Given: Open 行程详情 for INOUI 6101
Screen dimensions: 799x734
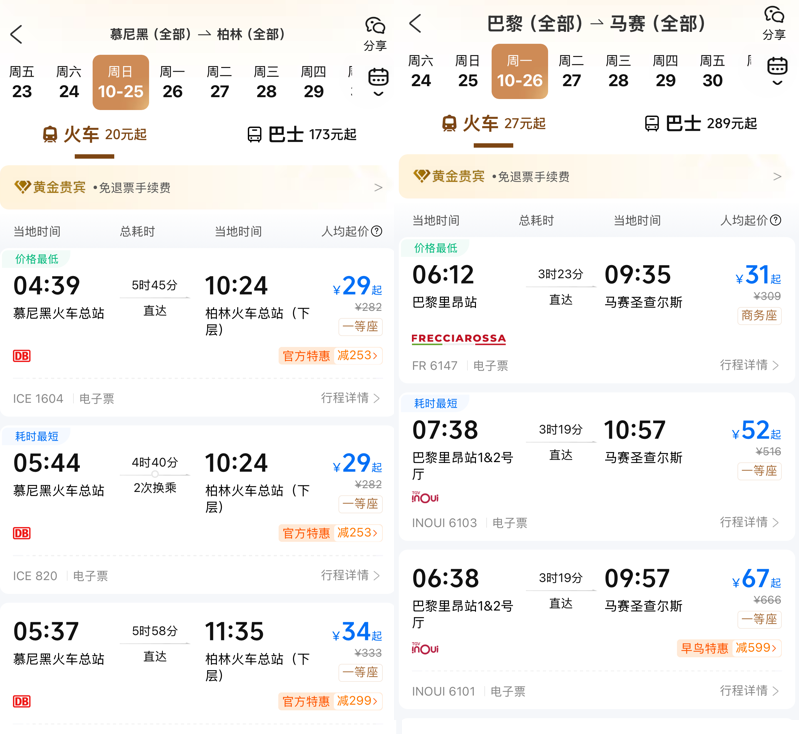Looking at the screenshot, I should [x=750, y=691].
